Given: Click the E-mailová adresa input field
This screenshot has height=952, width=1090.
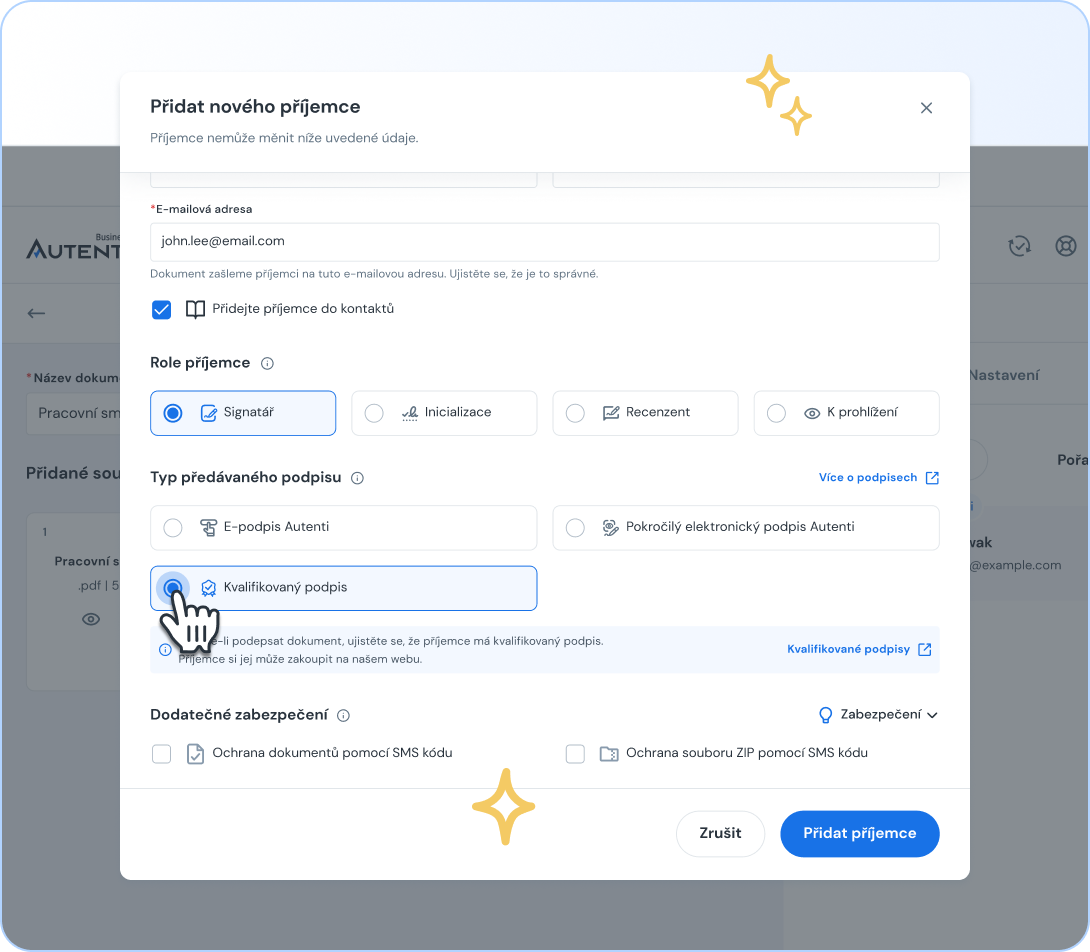Looking at the screenshot, I should [x=544, y=242].
